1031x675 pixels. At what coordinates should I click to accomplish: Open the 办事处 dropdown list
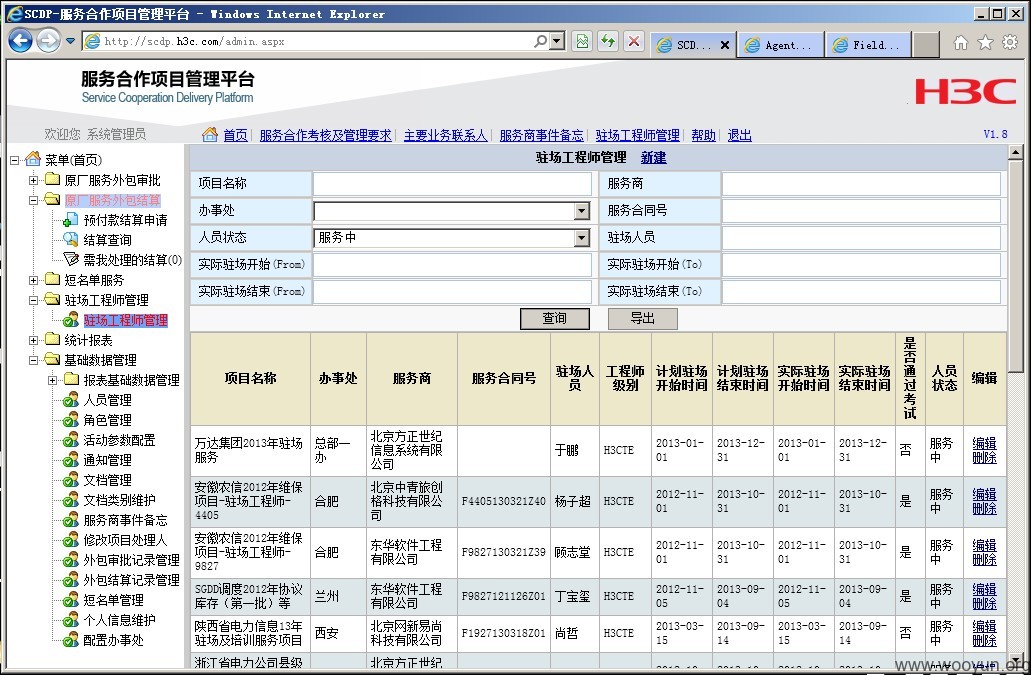(582, 211)
